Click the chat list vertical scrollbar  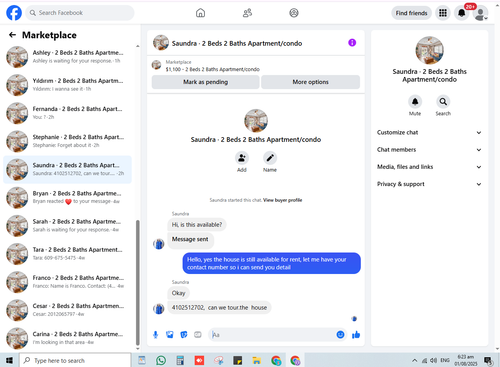tap(138, 283)
